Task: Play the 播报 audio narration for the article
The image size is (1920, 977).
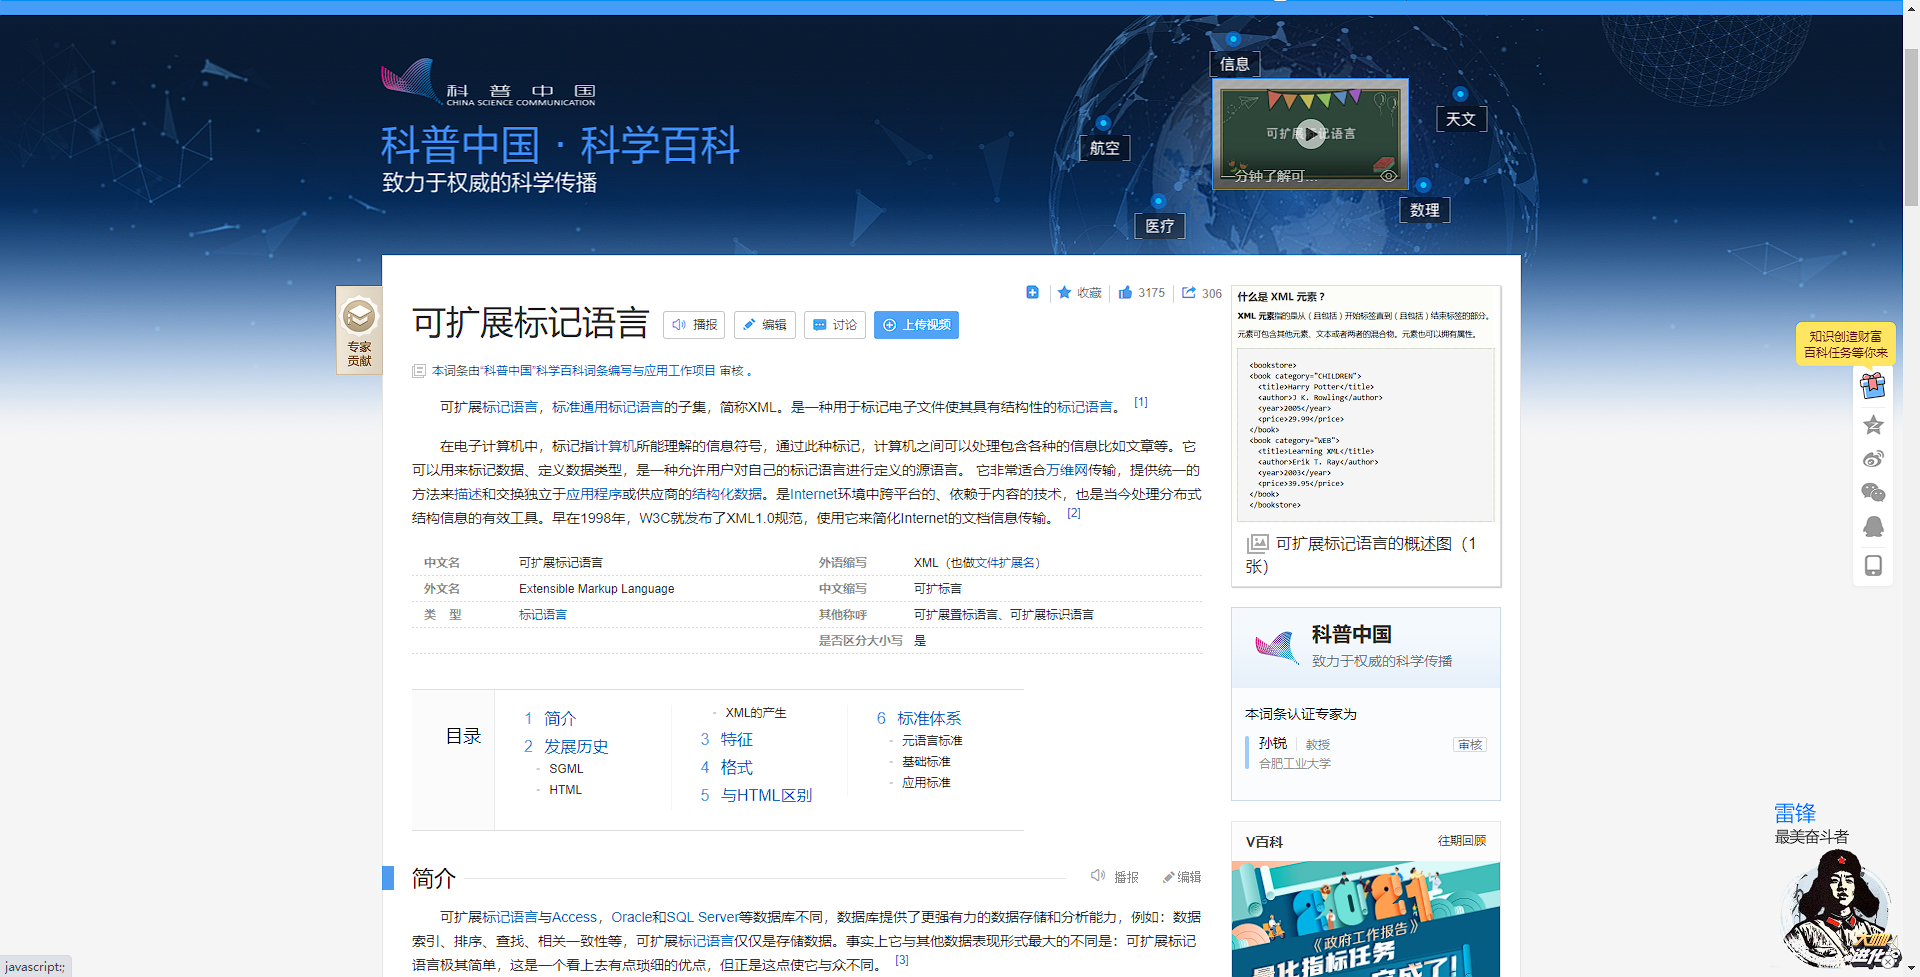Action: [694, 324]
